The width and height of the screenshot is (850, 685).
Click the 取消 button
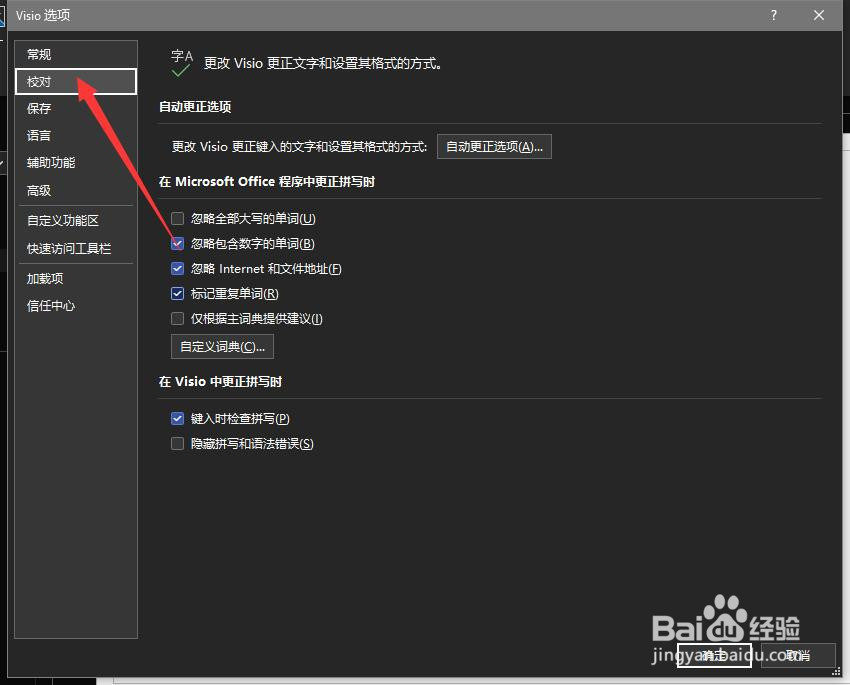click(798, 655)
